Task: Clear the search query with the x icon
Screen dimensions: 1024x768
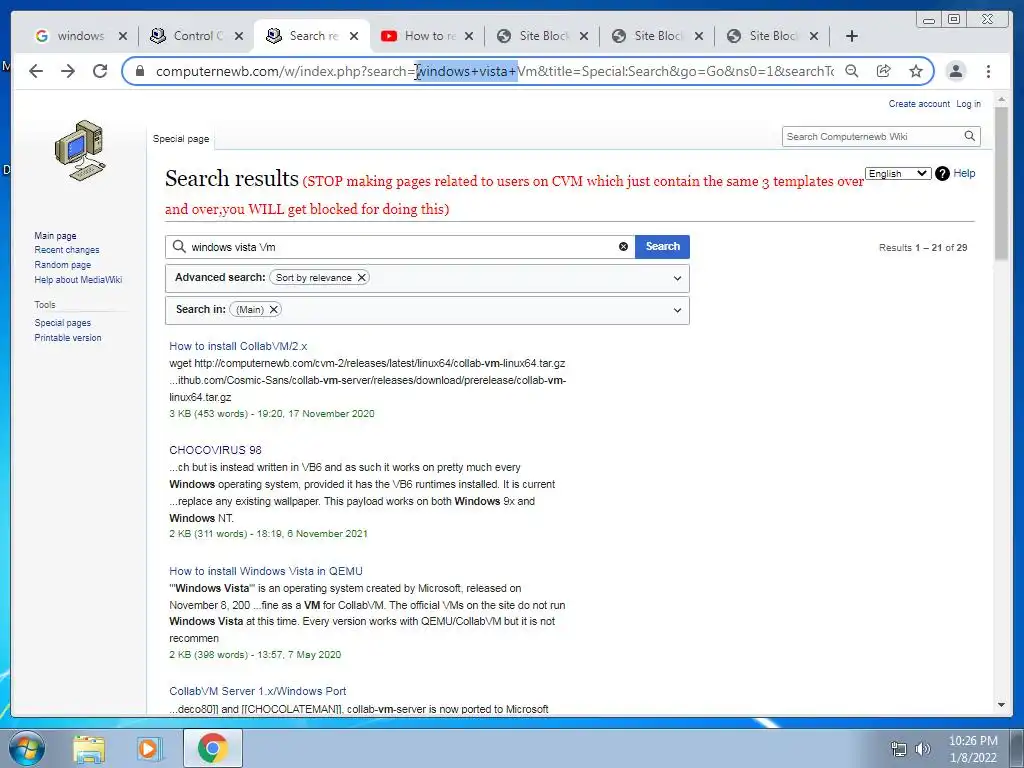Action: [623, 246]
